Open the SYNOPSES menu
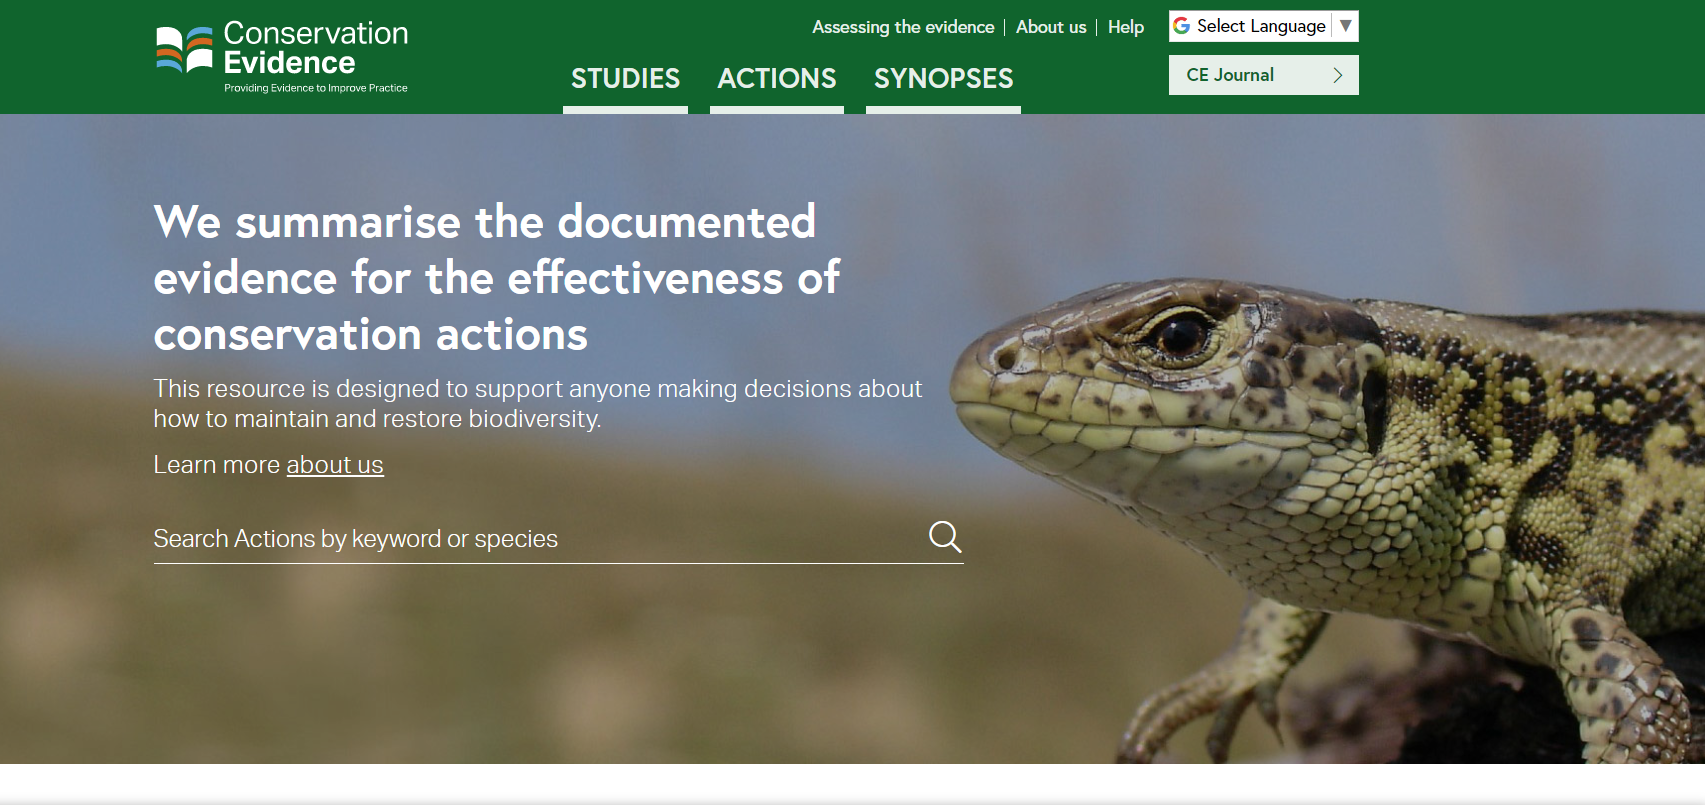The height and width of the screenshot is (805, 1705). [x=943, y=79]
